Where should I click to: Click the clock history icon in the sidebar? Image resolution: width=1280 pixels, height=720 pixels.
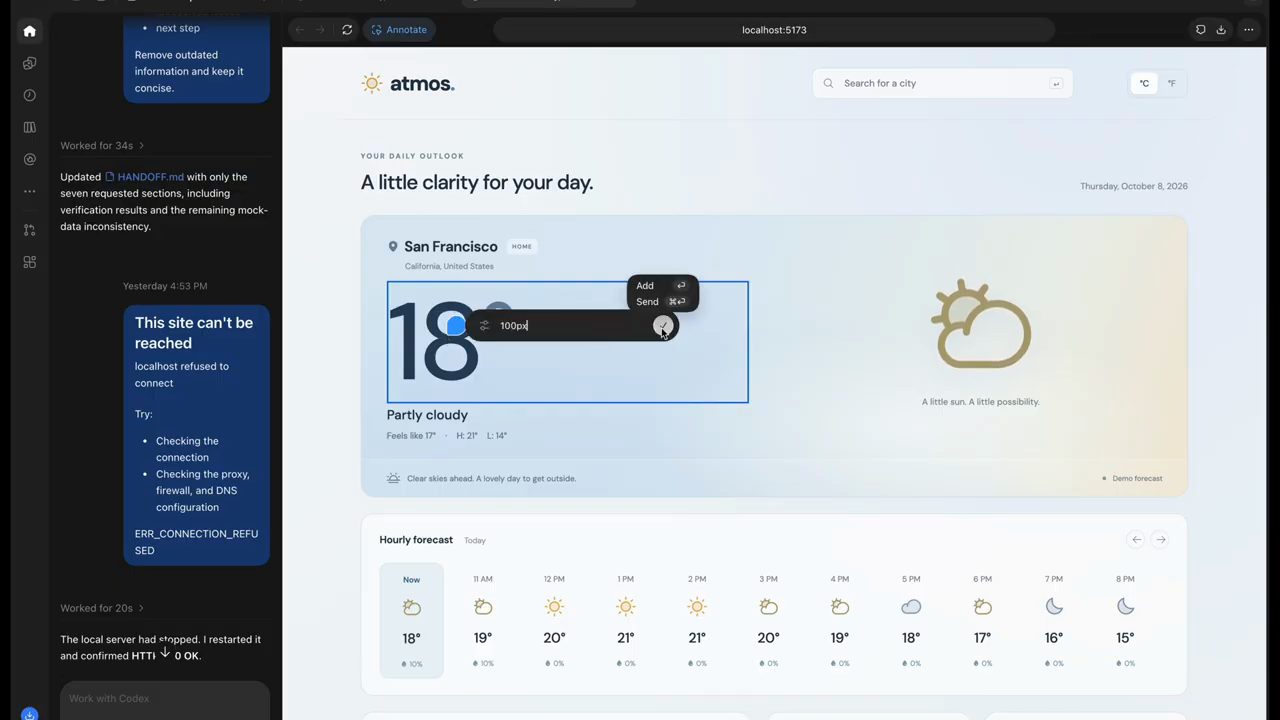[29, 95]
